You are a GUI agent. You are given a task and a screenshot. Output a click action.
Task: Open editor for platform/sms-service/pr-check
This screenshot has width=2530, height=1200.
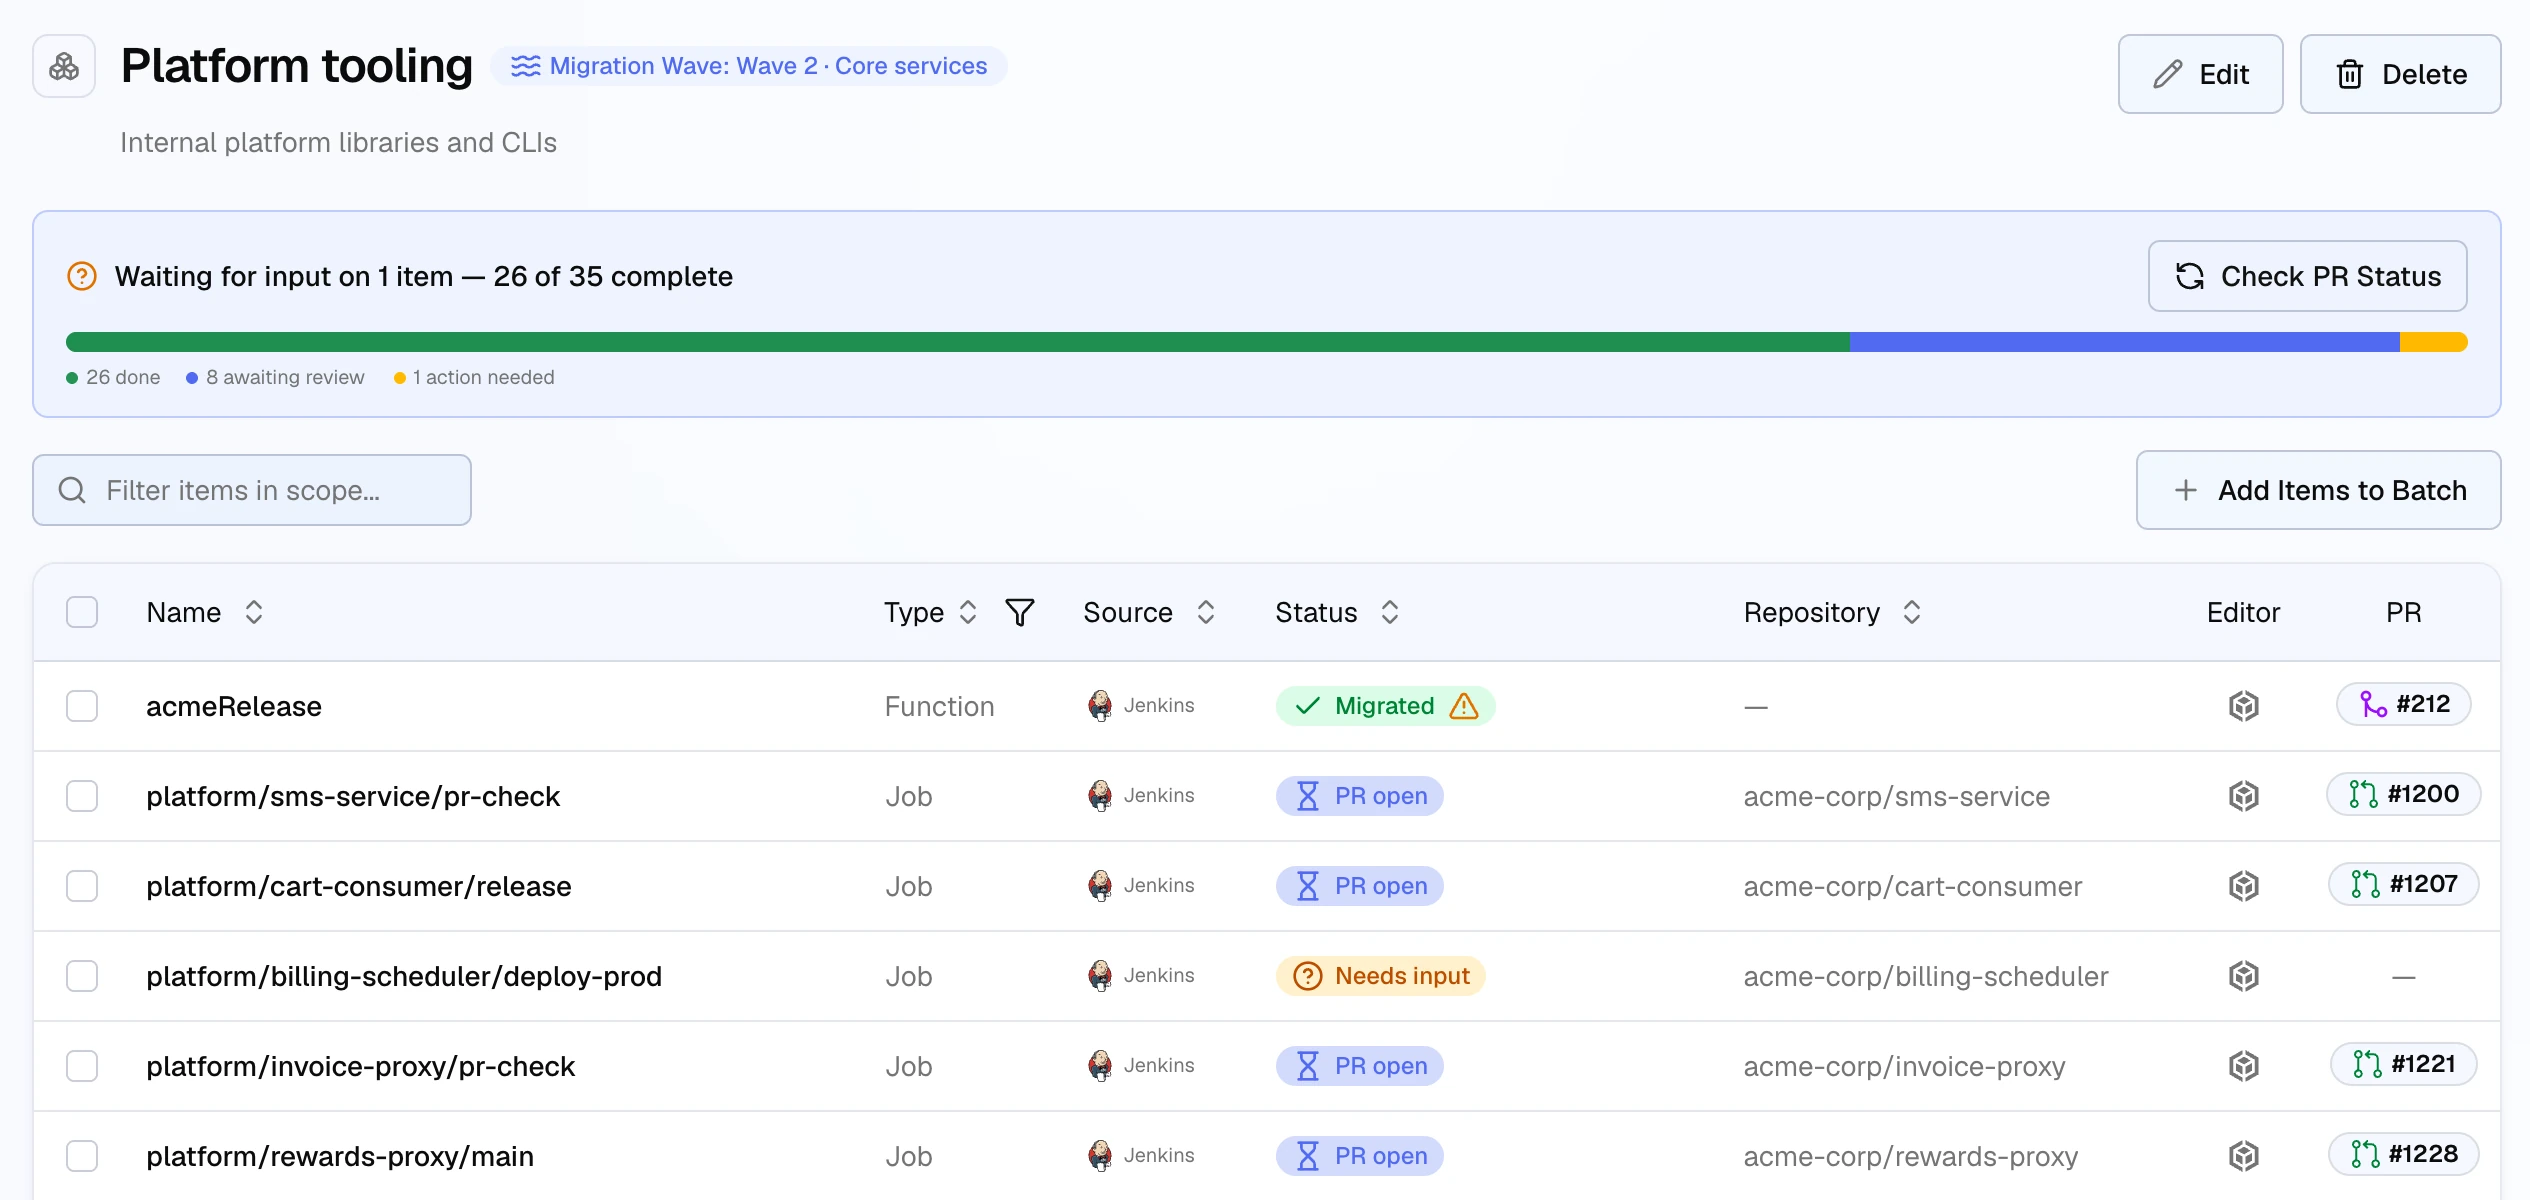click(x=2244, y=796)
